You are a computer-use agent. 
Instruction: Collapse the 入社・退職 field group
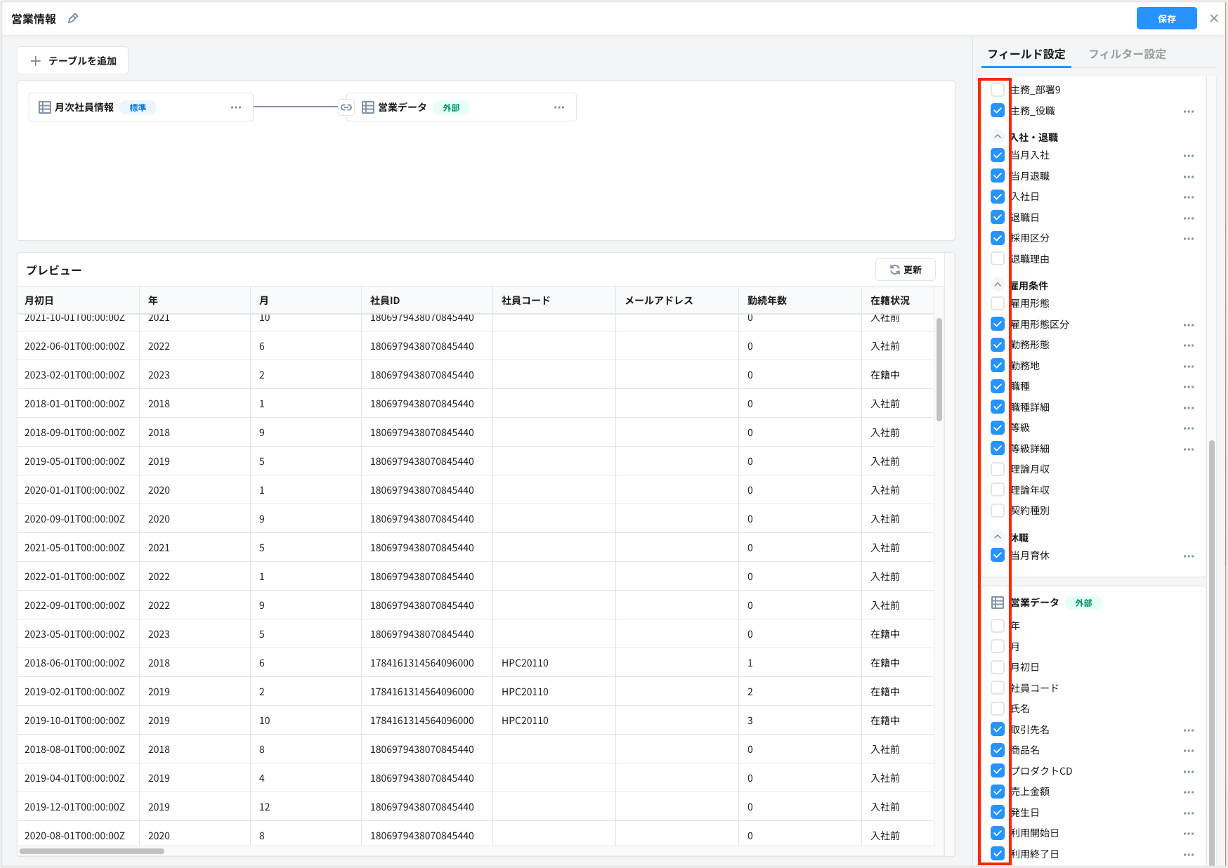point(997,137)
